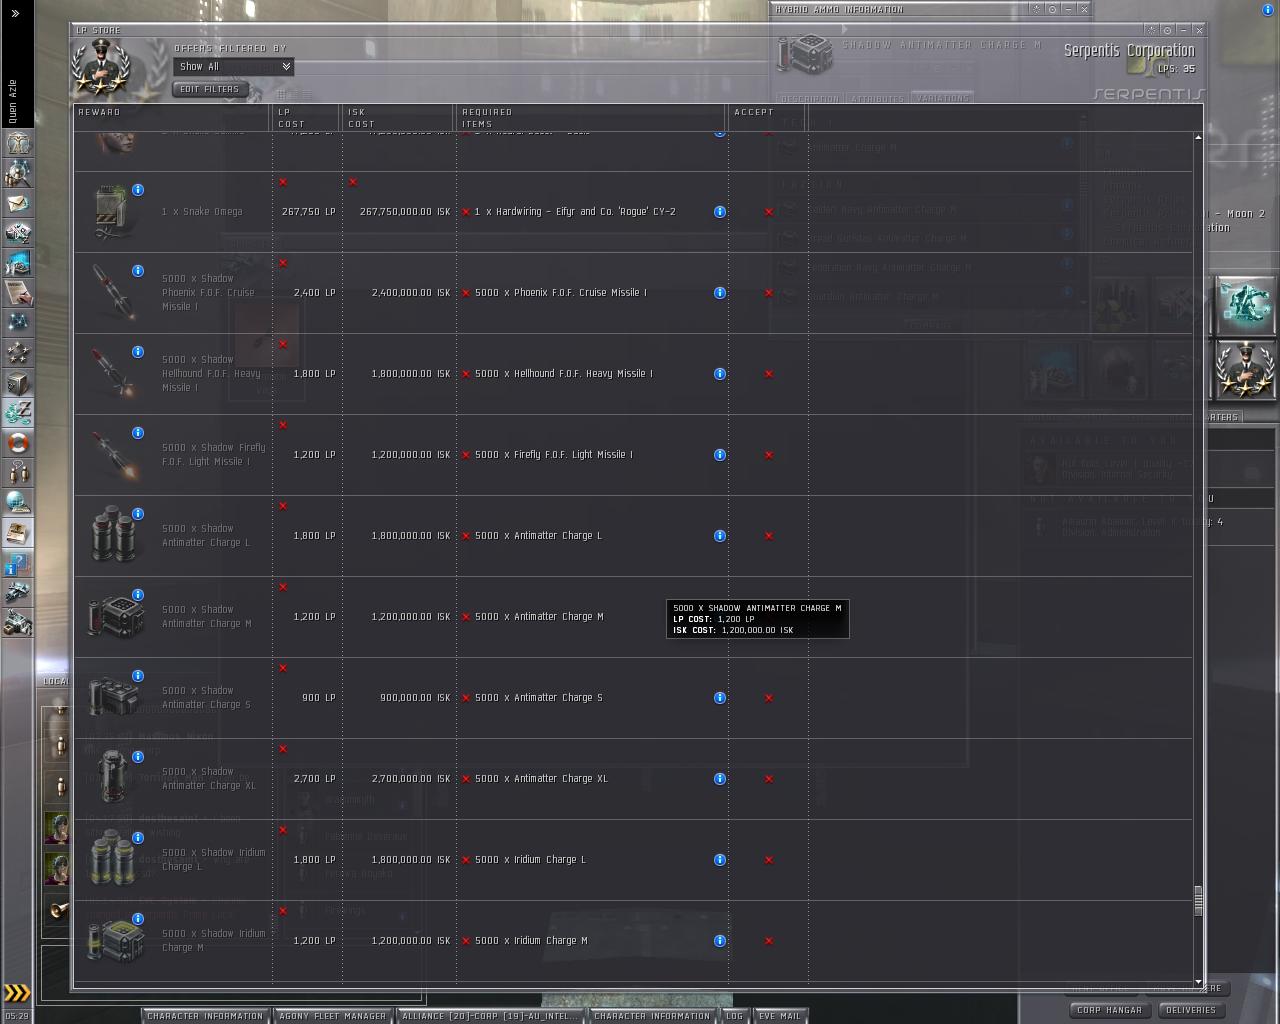1280x1024 pixels.
Task: Open the Alliance [20]-Corp [19] chat tab
Action: pos(489,1016)
